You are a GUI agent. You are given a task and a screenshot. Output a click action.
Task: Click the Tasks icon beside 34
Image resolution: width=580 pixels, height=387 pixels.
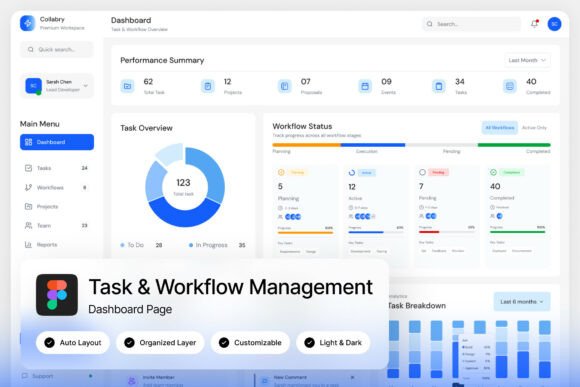[x=439, y=86]
